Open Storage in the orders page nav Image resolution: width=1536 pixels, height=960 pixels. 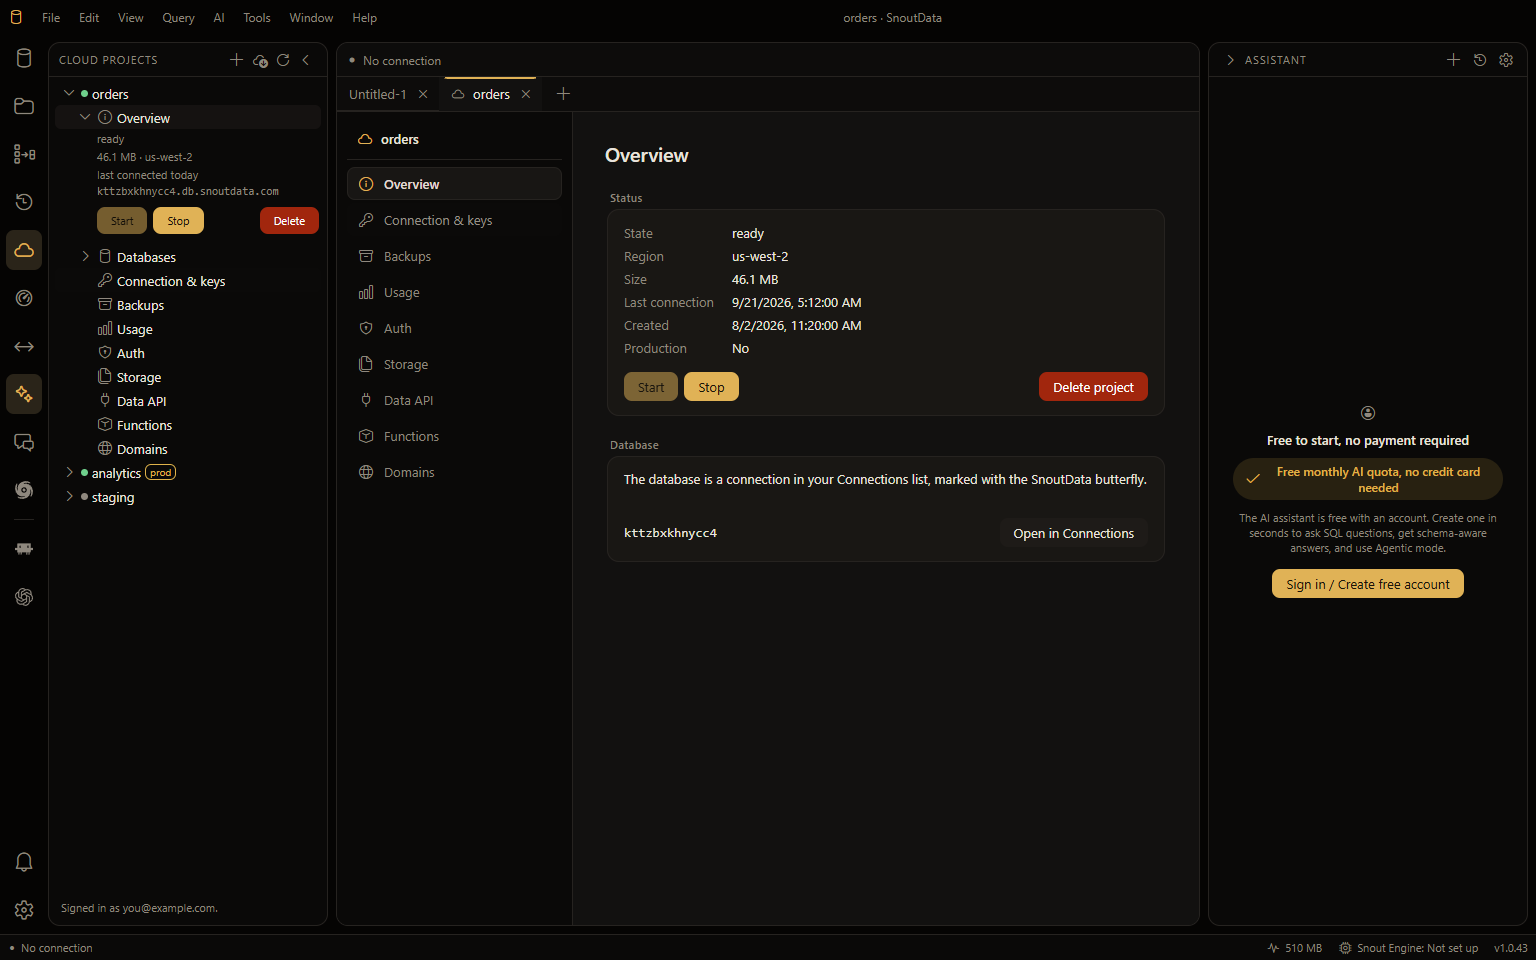tap(454, 364)
